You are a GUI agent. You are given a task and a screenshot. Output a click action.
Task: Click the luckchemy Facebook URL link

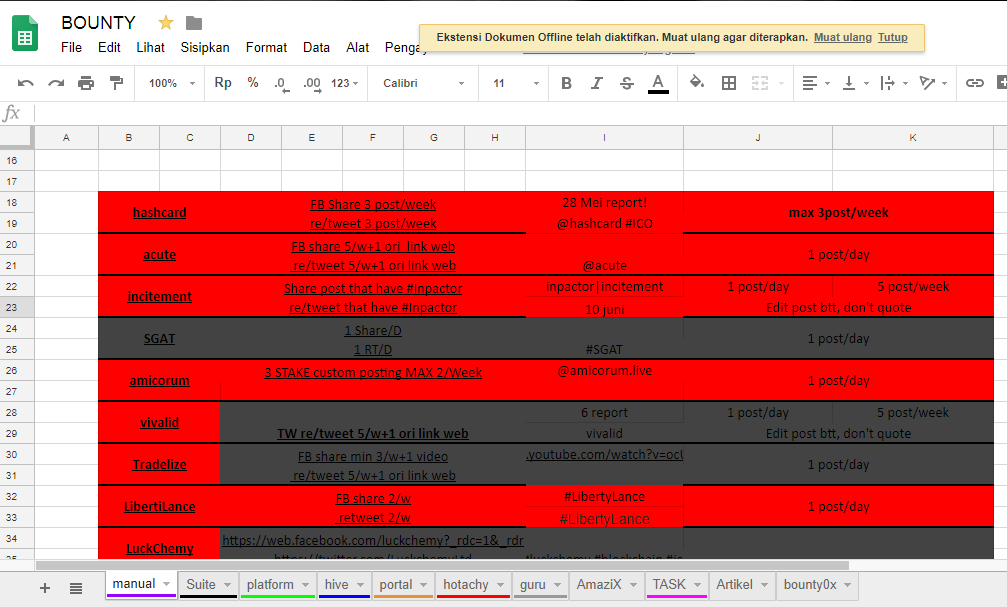coord(373,541)
